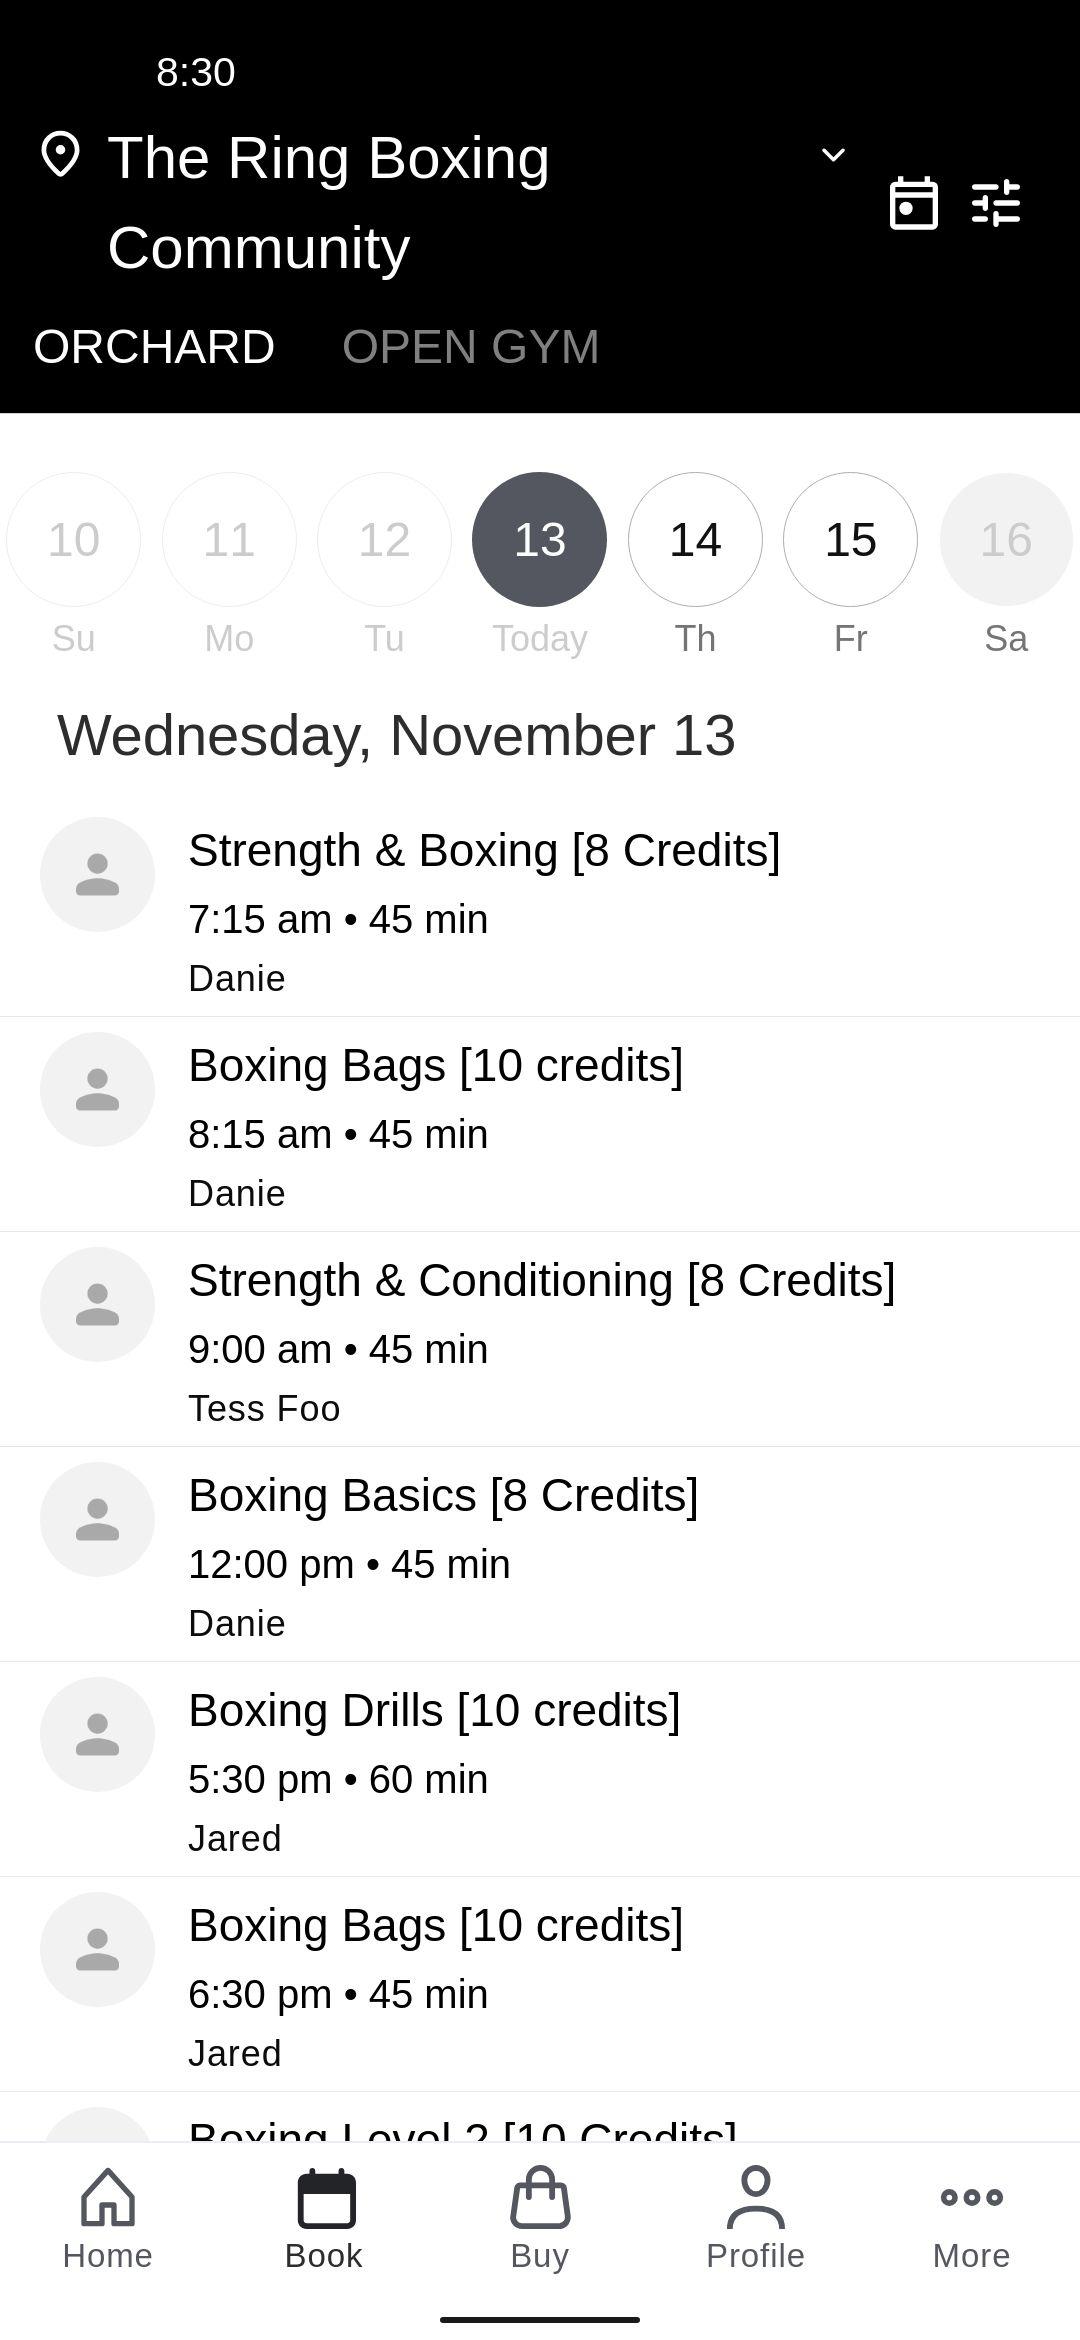
Task: Open Boxing Bags 6:30 pm class
Action: [540, 1985]
